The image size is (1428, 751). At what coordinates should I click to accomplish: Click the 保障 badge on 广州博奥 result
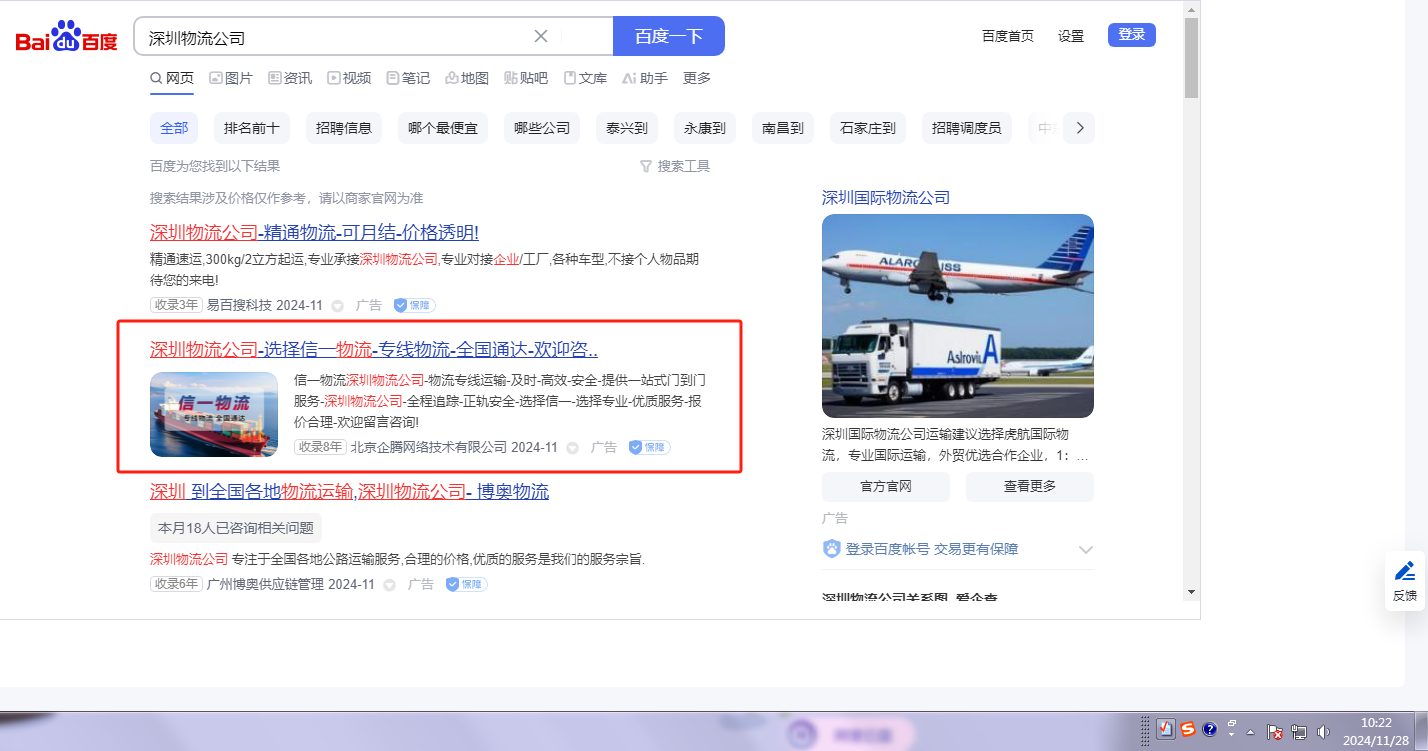(x=467, y=584)
